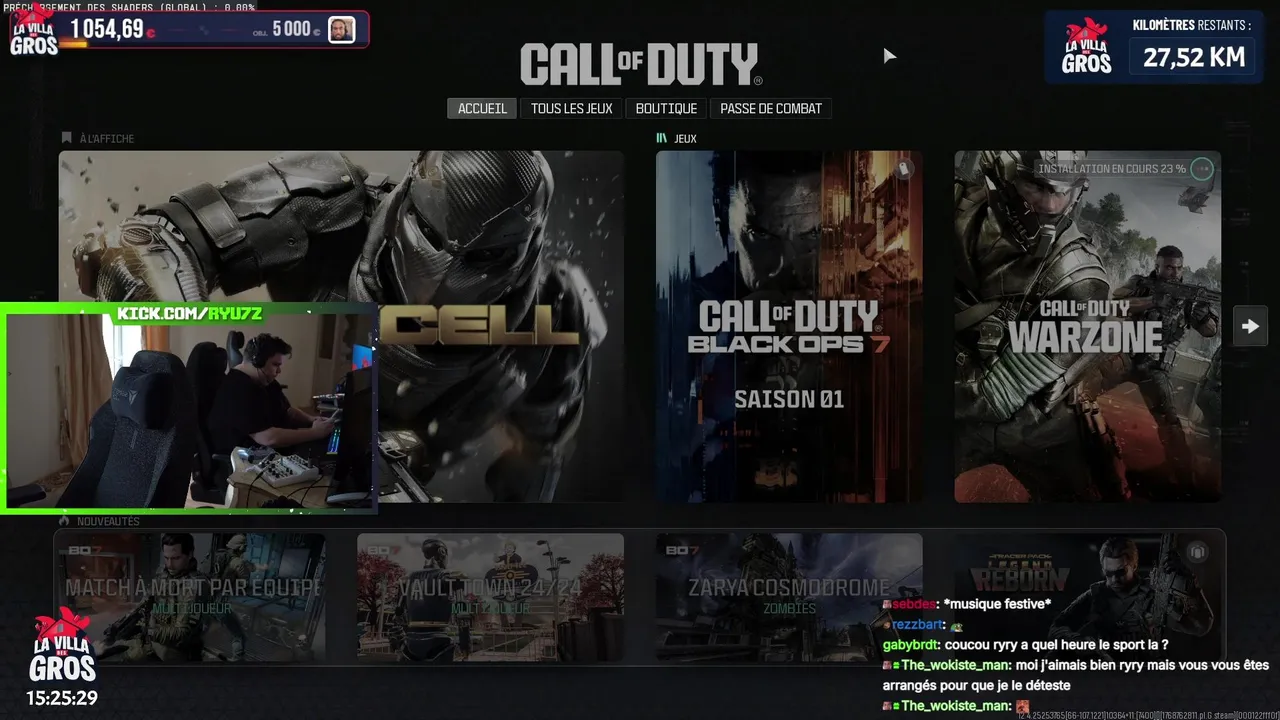Image resolution: width=1280 pixels, height=720 pixels.
Task: Click the La Villa des Gros logo near km counter
Action: point(1086,47)
